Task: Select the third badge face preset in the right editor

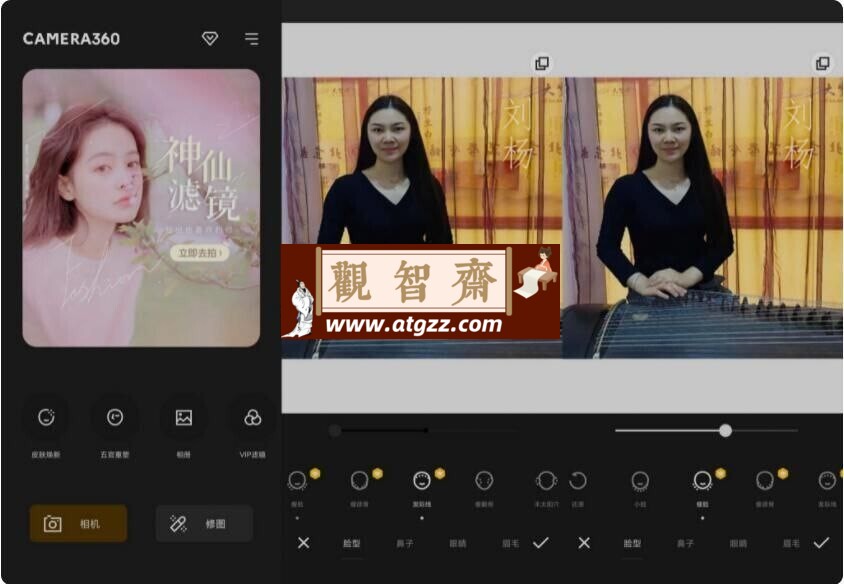Action: pyautogui.click(x=765, y=480)
